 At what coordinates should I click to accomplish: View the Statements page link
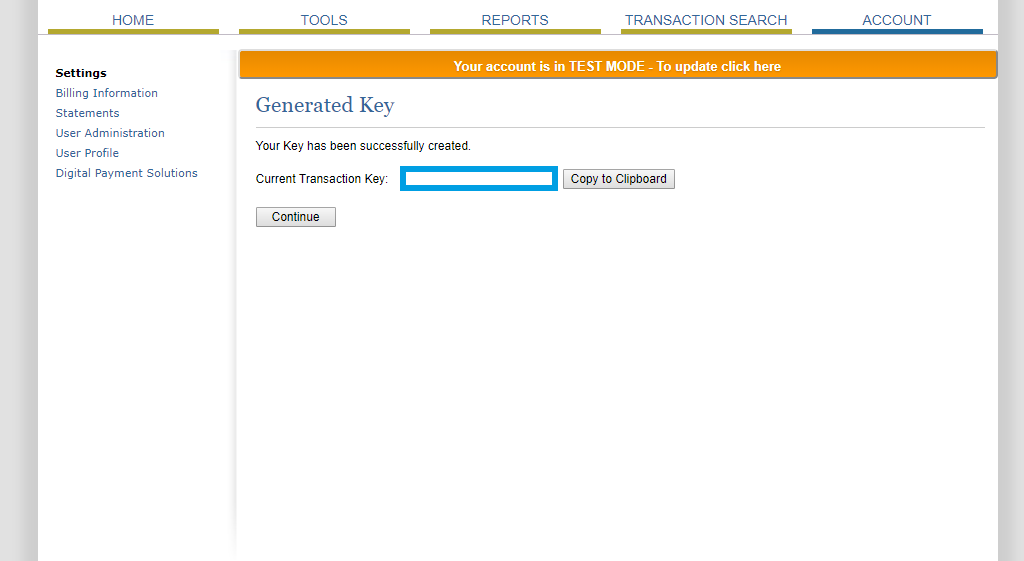click(x=88, y=113)
